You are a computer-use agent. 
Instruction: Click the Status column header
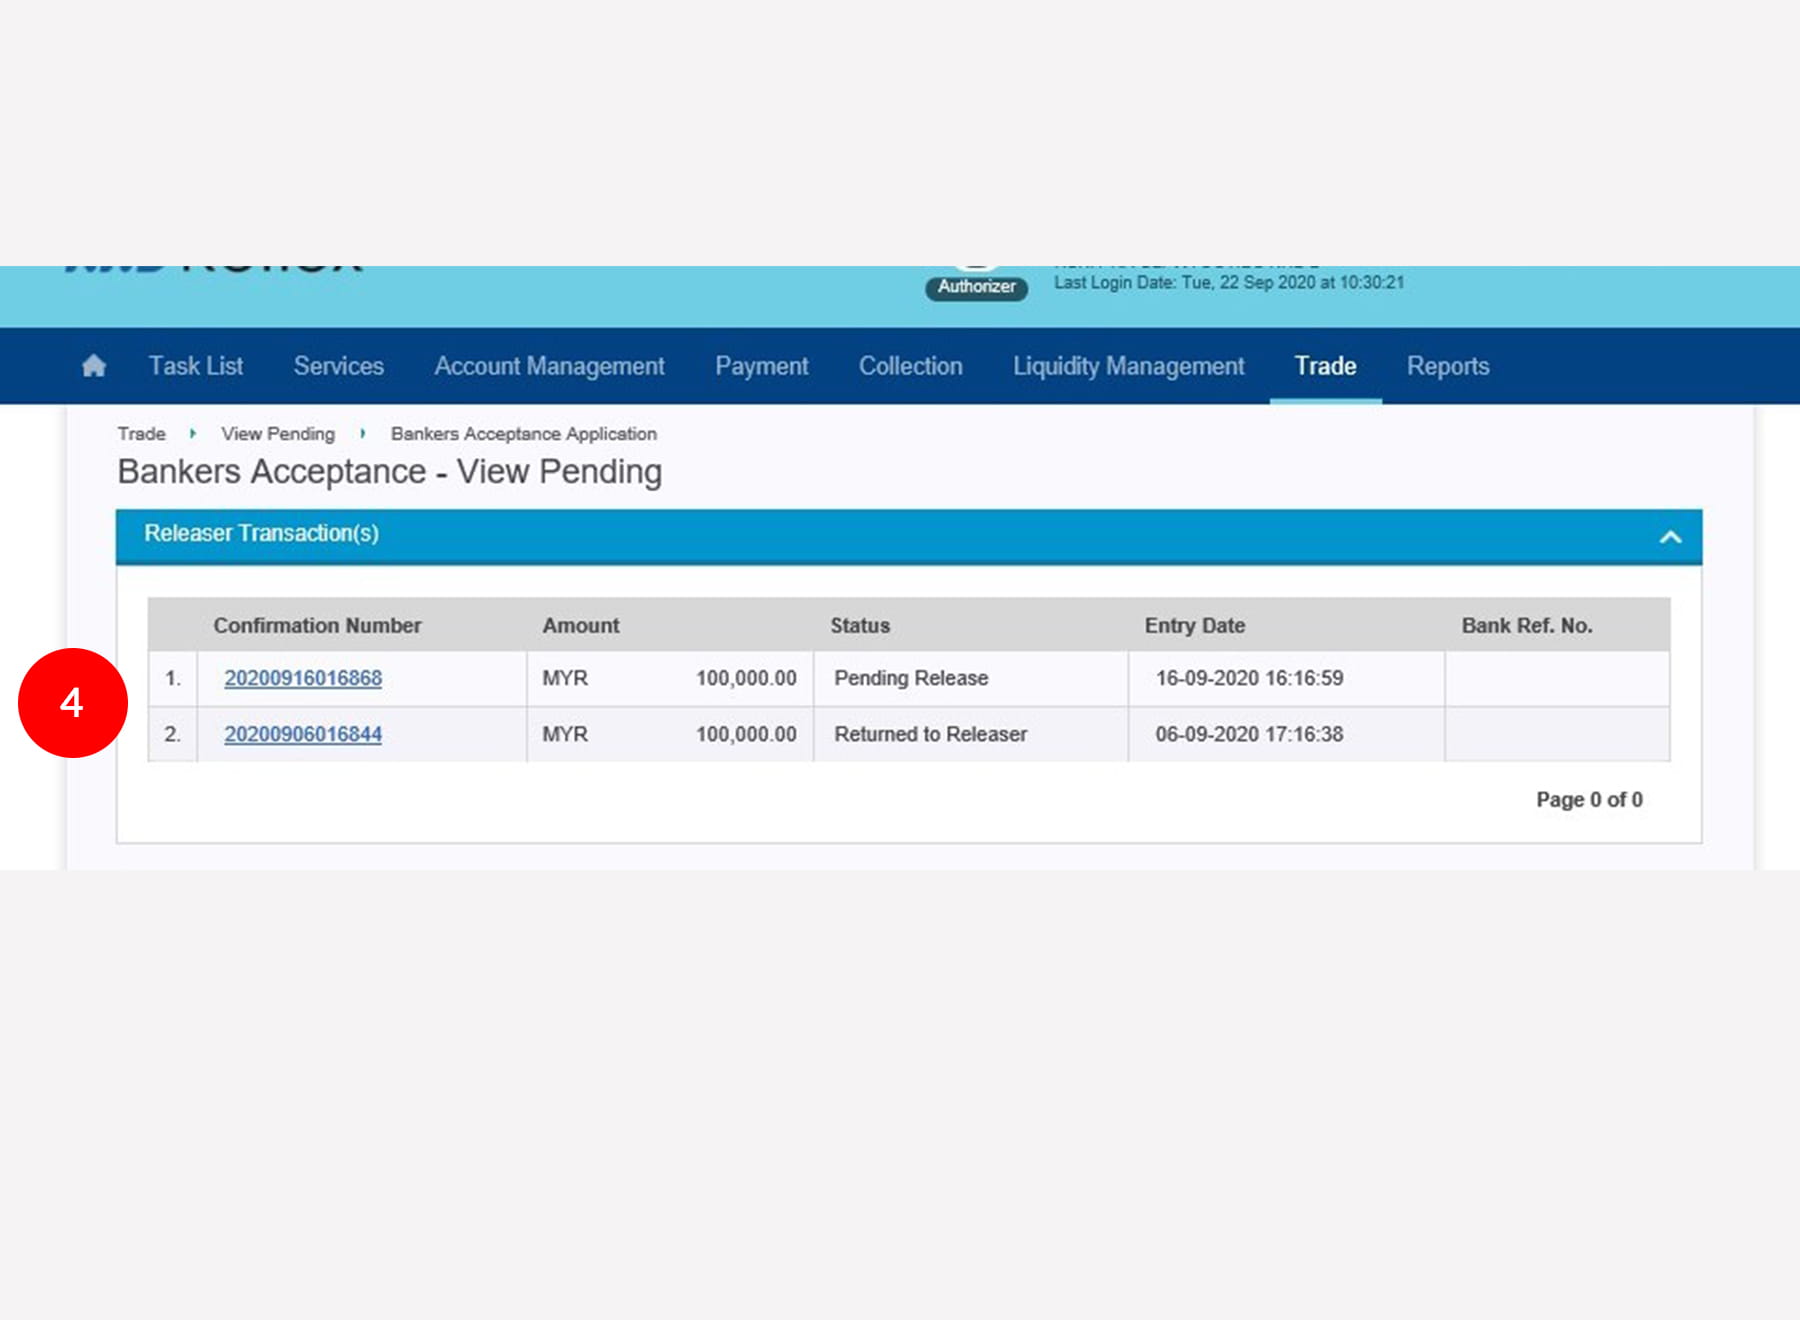click(x=860, y=625)
